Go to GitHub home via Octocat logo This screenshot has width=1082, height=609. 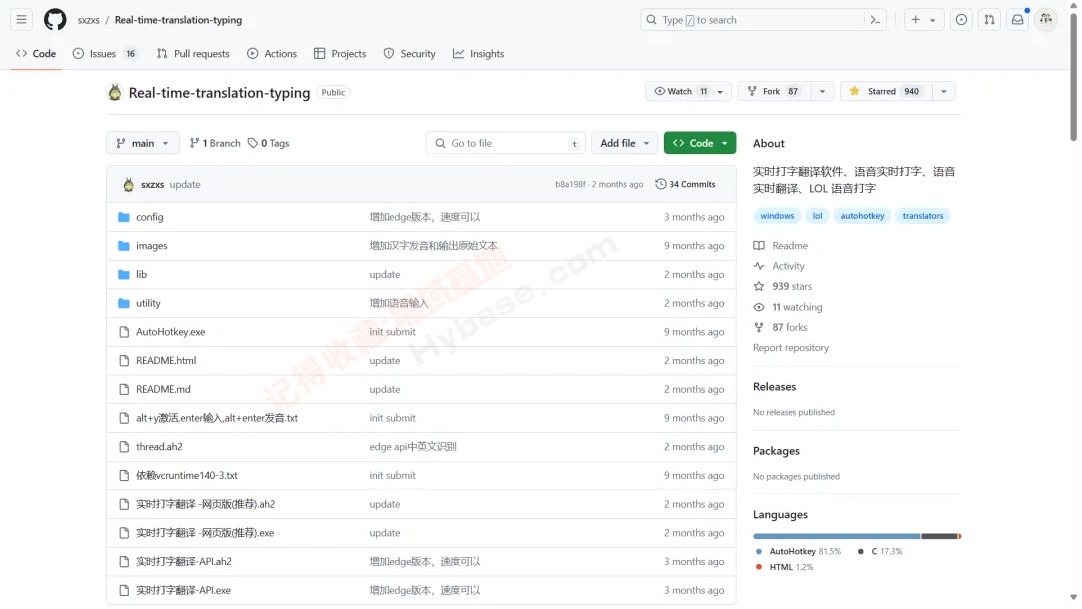[55, 20]
